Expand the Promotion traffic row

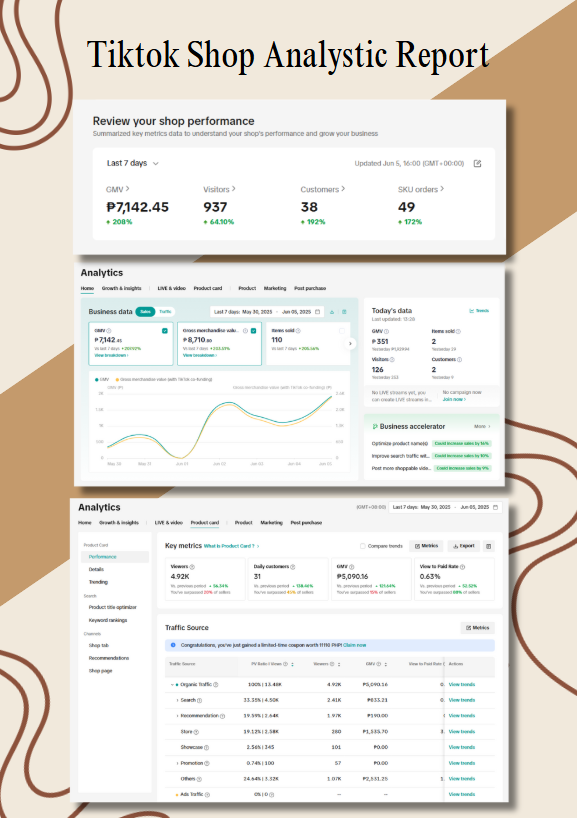[177, 763]
